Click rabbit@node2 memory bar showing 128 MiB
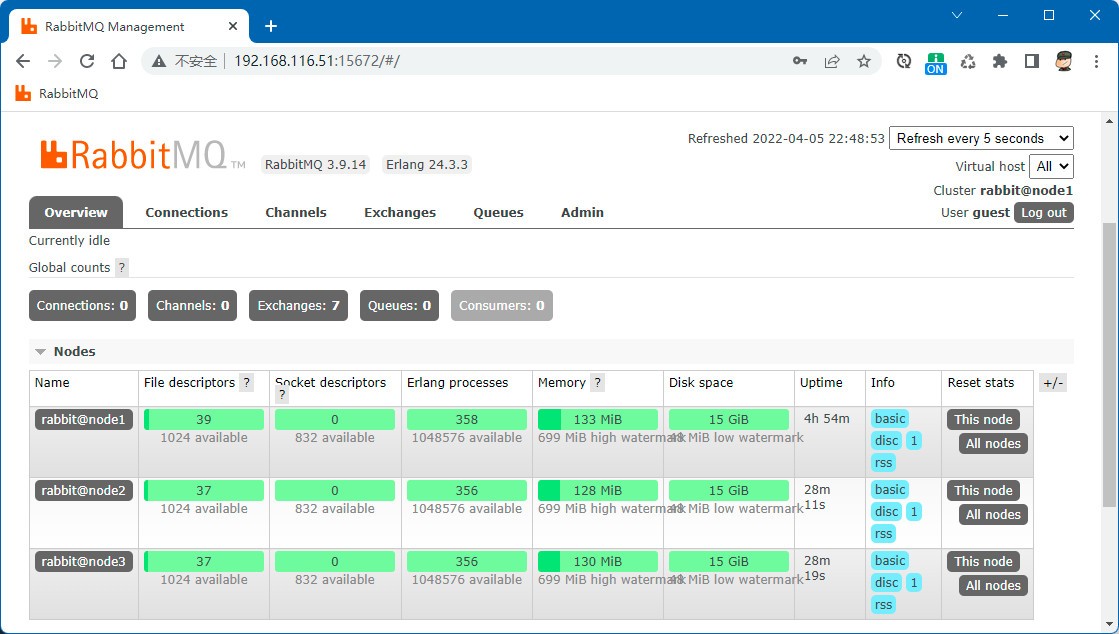The image size is (1119, 634). pos(598,490)
